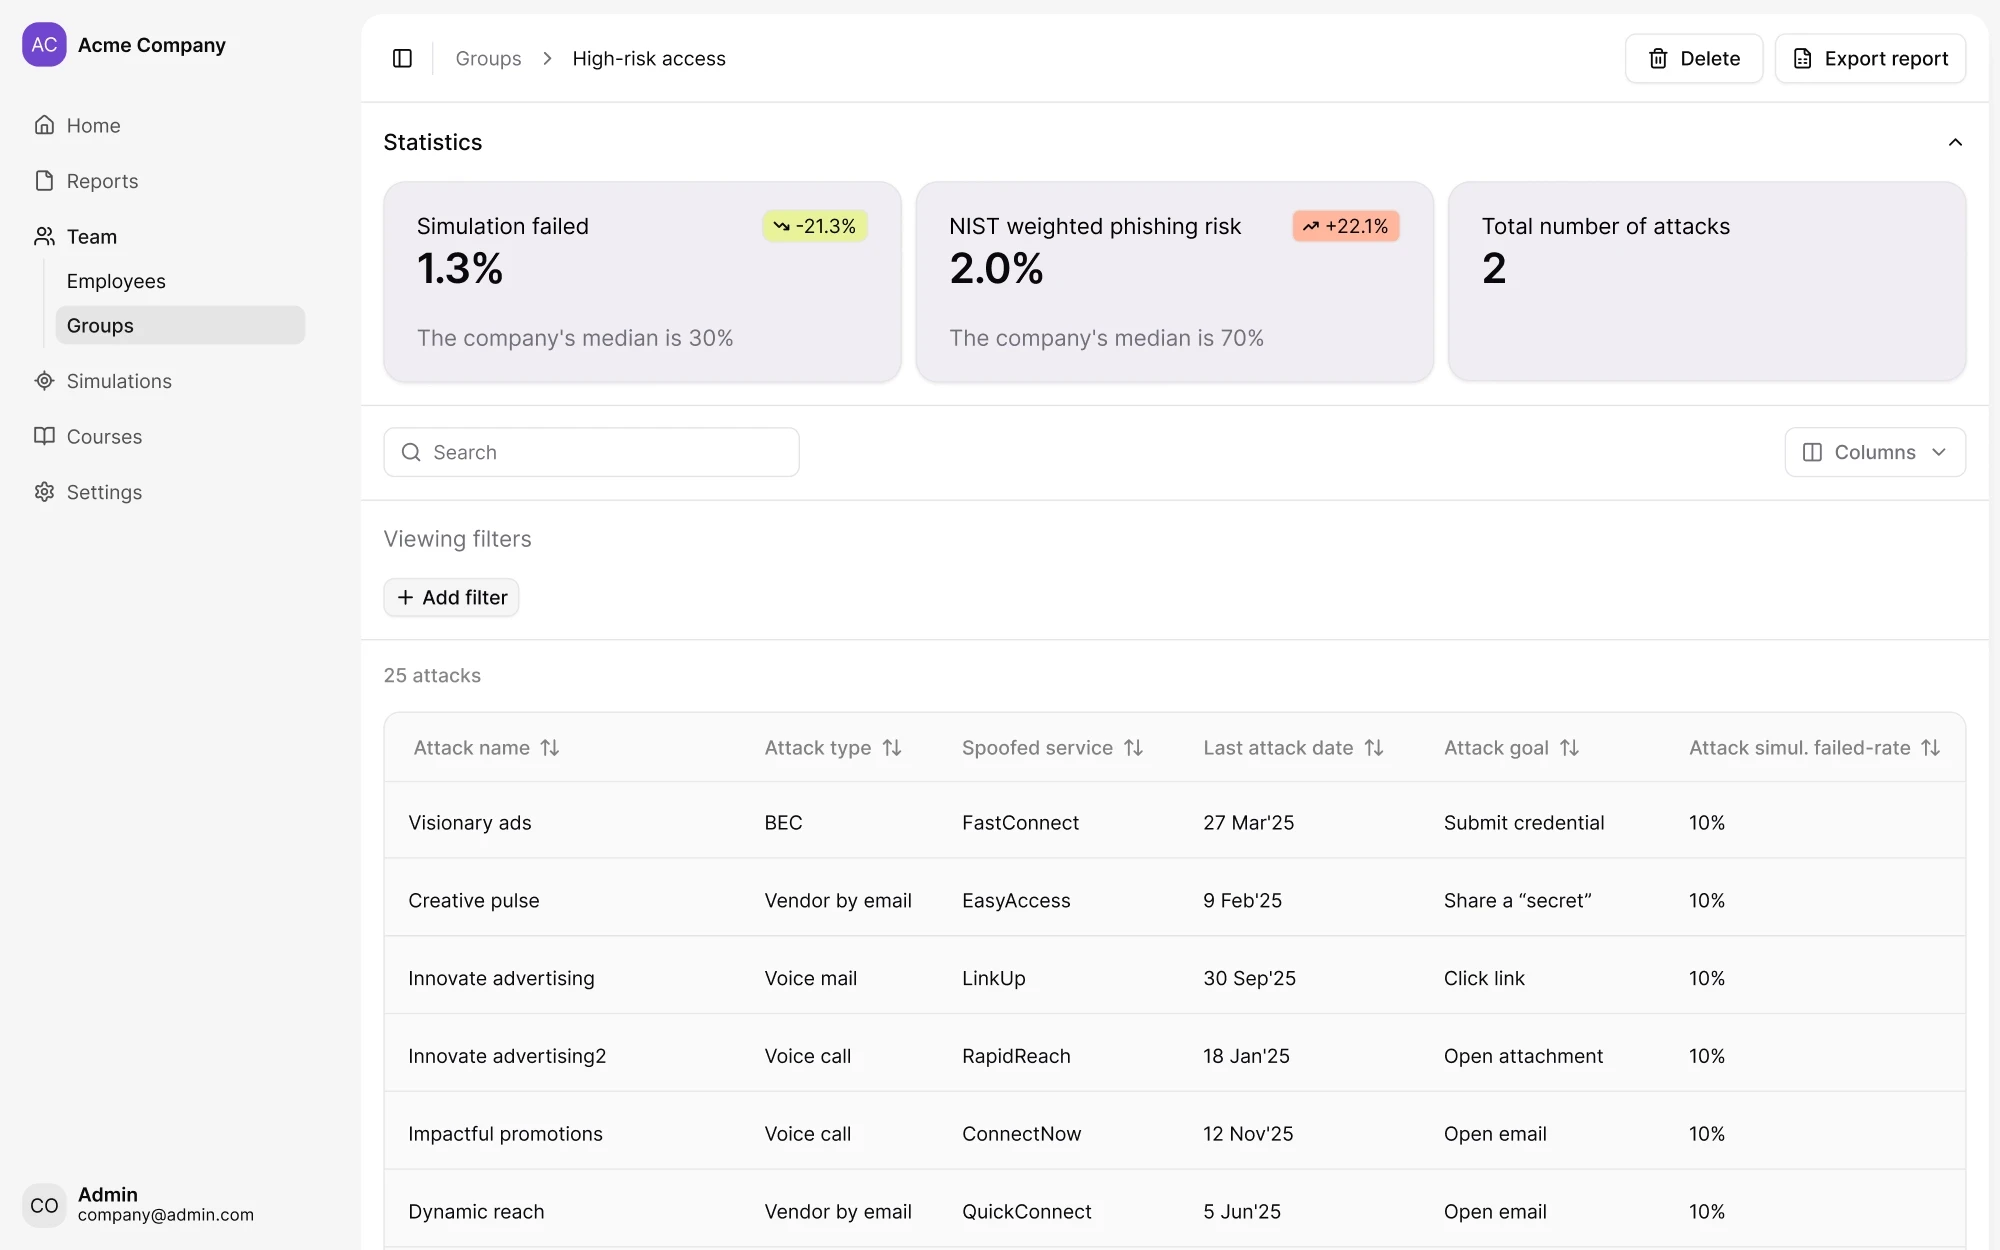This screenshot has height=1250, width=2000.
Task: Sort by Spoofed service arrows
Action: click(x=1133, y=748)
